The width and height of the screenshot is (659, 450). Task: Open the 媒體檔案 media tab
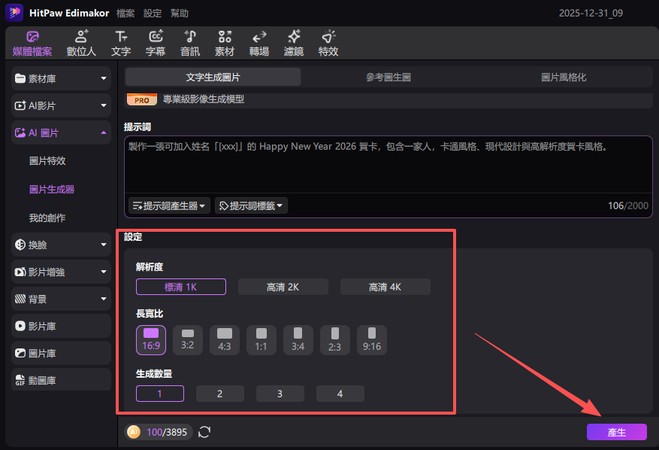click(32, 43)
